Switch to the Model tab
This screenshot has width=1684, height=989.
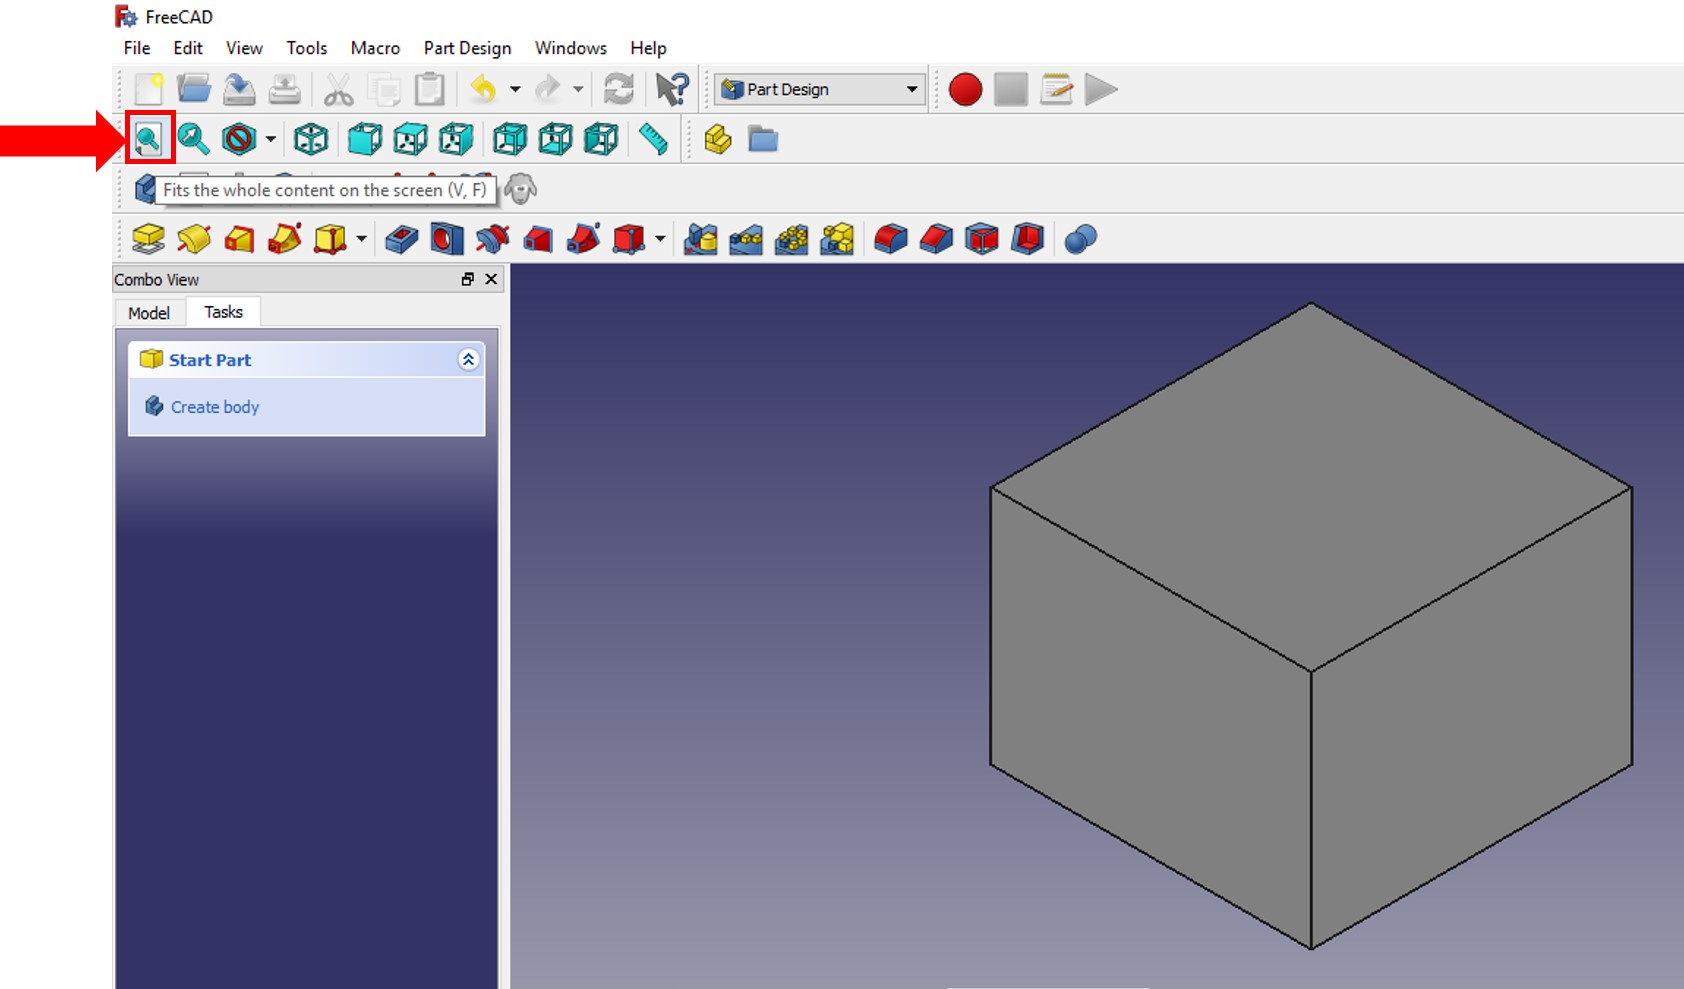pos(148,312)
